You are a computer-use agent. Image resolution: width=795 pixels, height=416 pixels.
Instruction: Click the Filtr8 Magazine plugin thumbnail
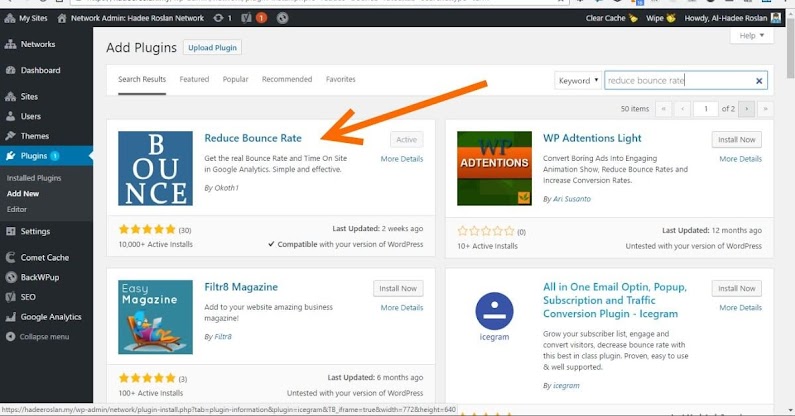(x=155, y=317)
